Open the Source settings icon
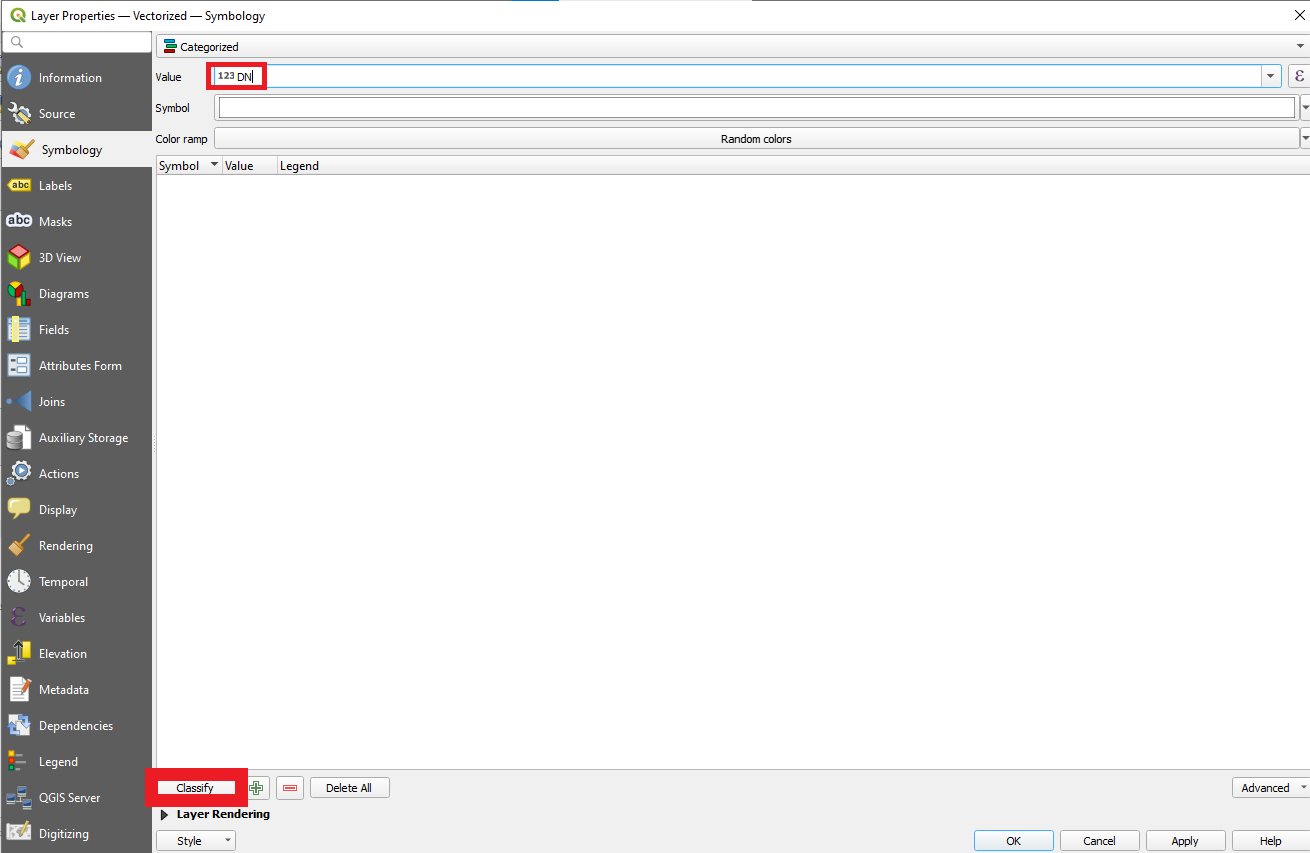1310x853 pixels. 19,113
